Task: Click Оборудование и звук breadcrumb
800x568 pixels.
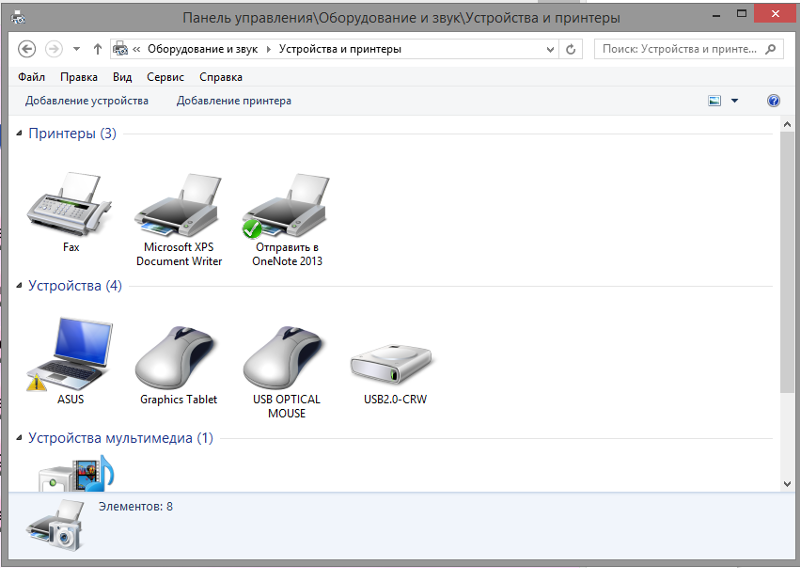Action: pyautogui.click(x=203, y=49)
